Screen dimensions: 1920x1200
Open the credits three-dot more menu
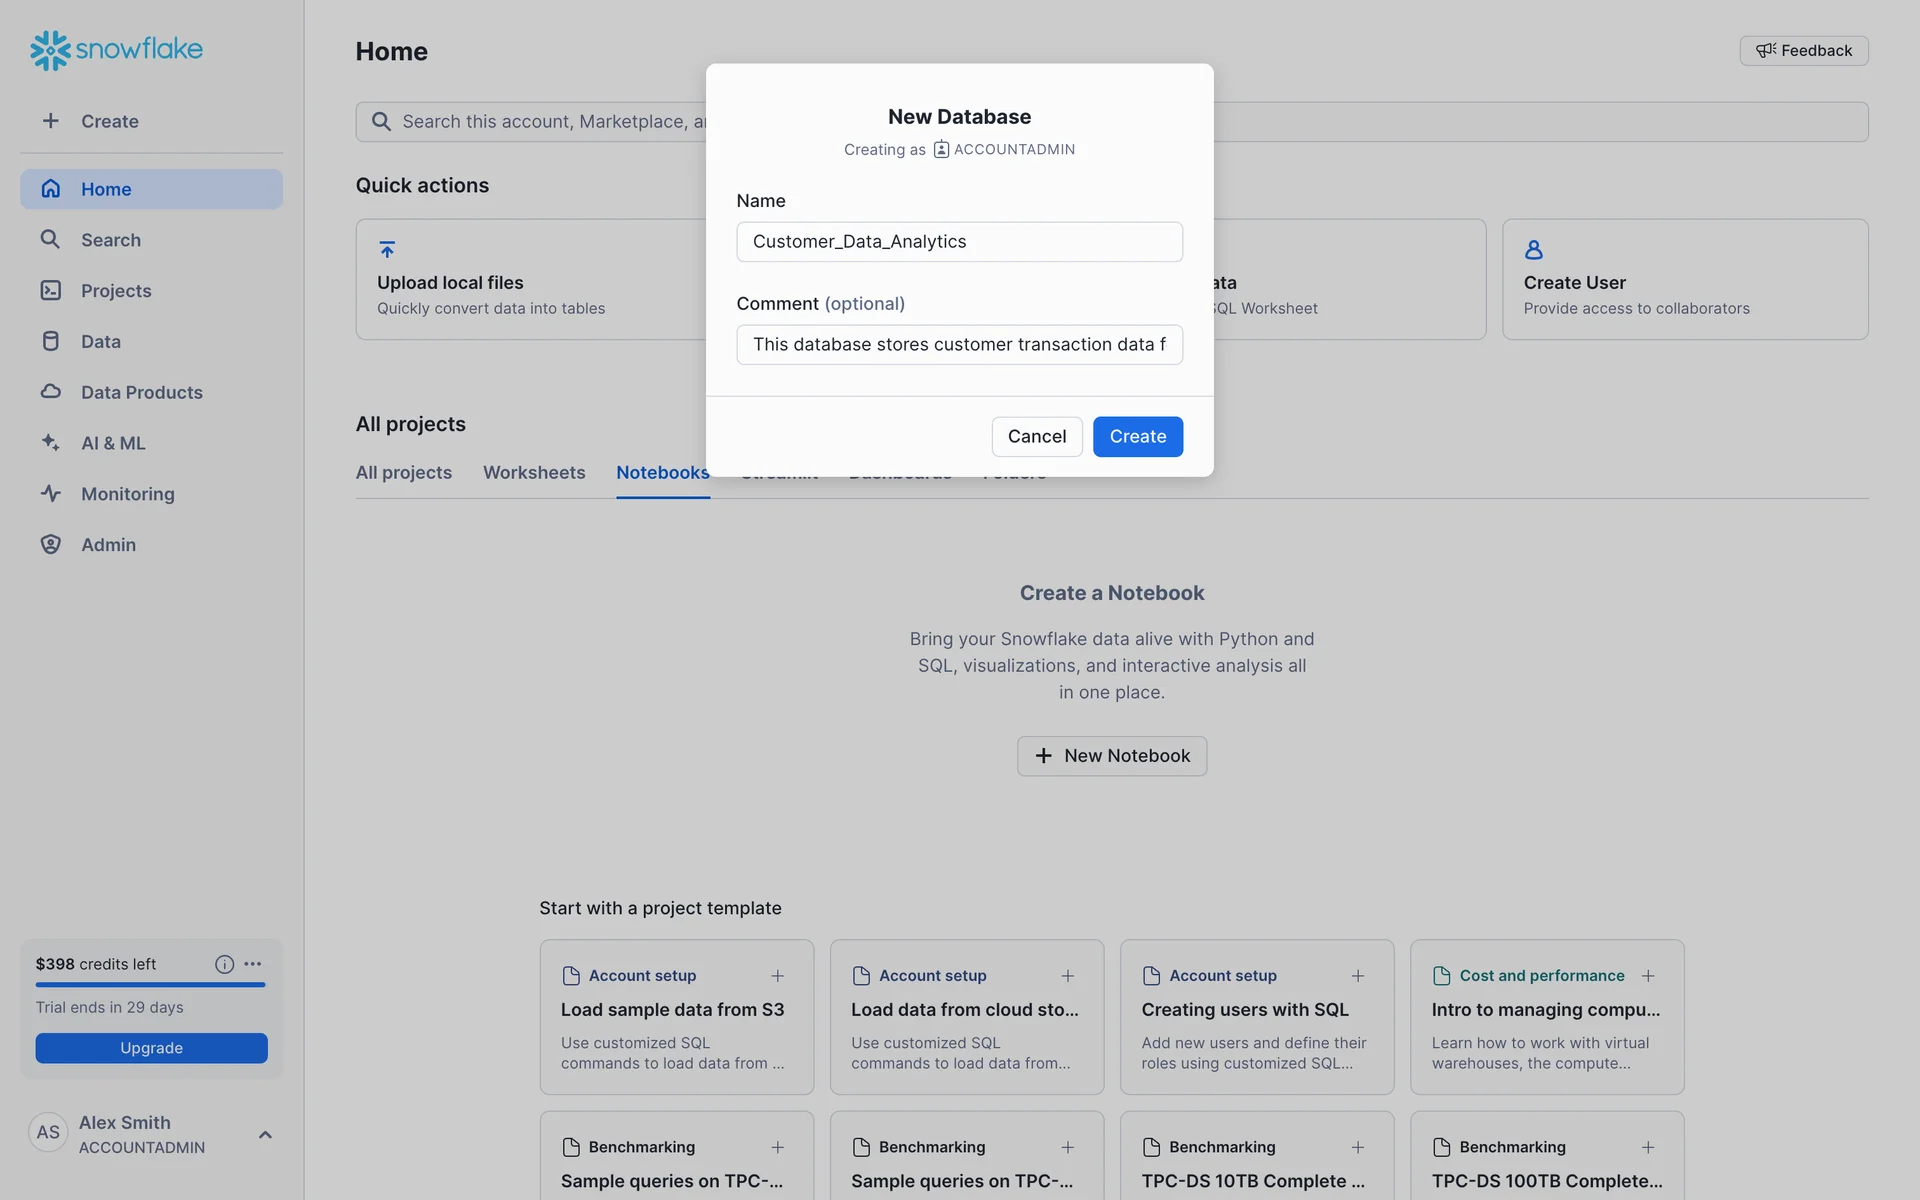coord(253,964)
